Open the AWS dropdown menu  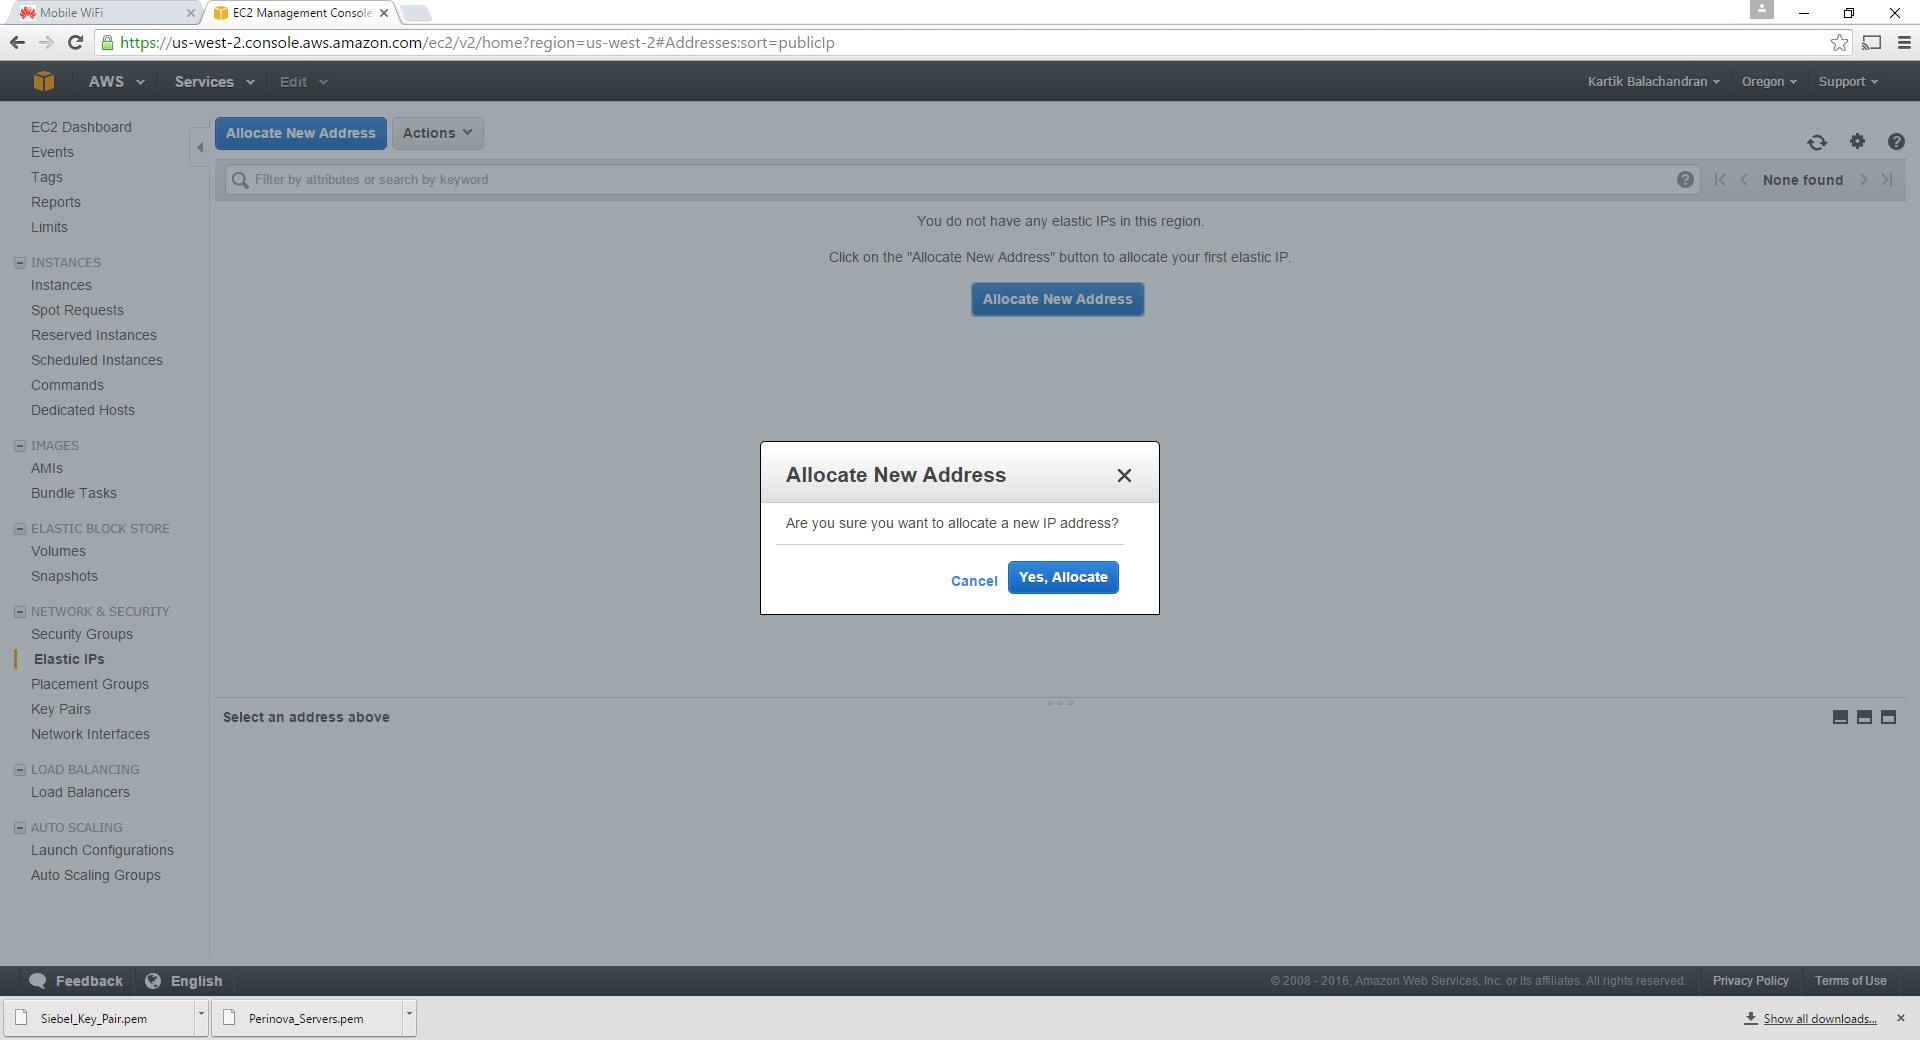pos(116,82)
